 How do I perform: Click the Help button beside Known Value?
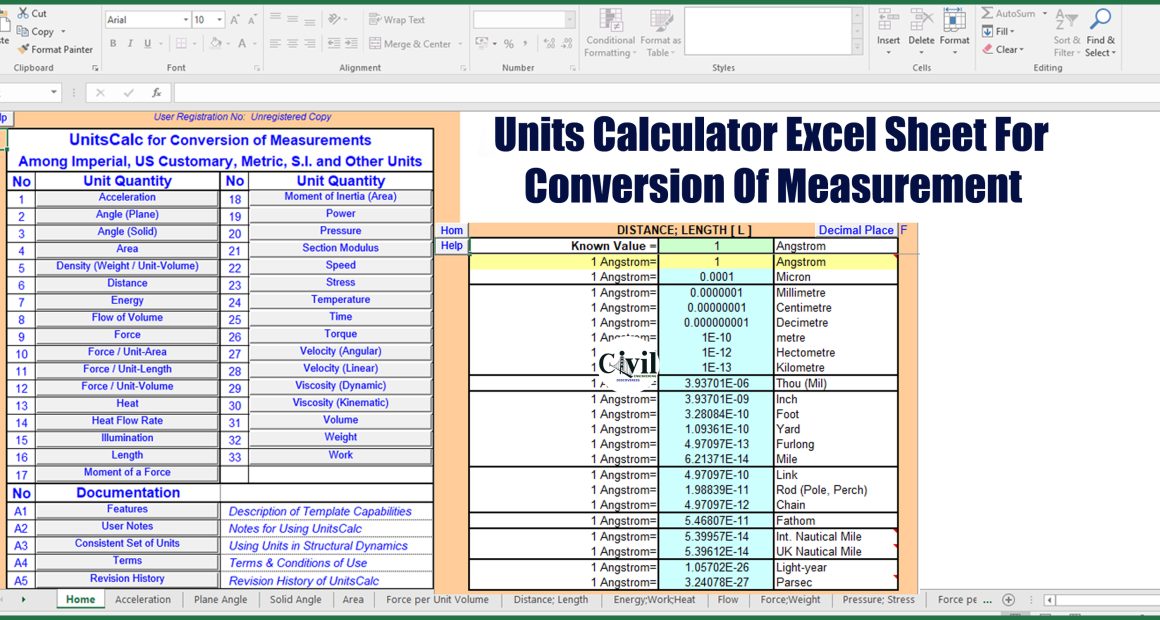[451, 246]
